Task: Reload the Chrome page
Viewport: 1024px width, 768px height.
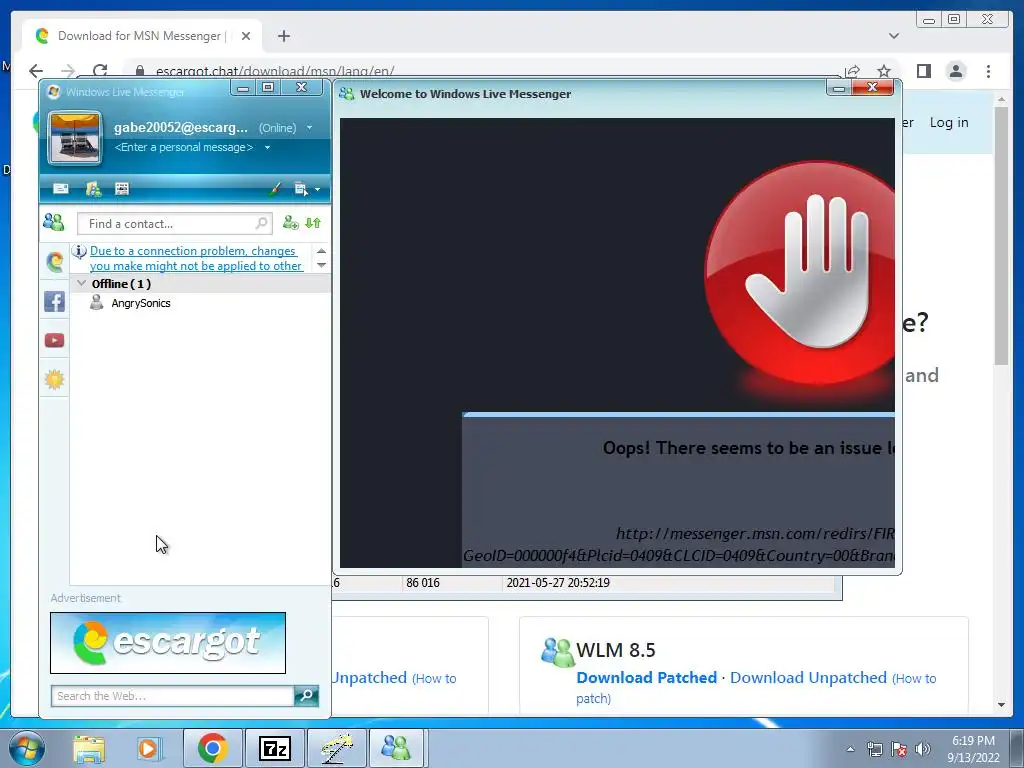Action: [x=100, y=71]
